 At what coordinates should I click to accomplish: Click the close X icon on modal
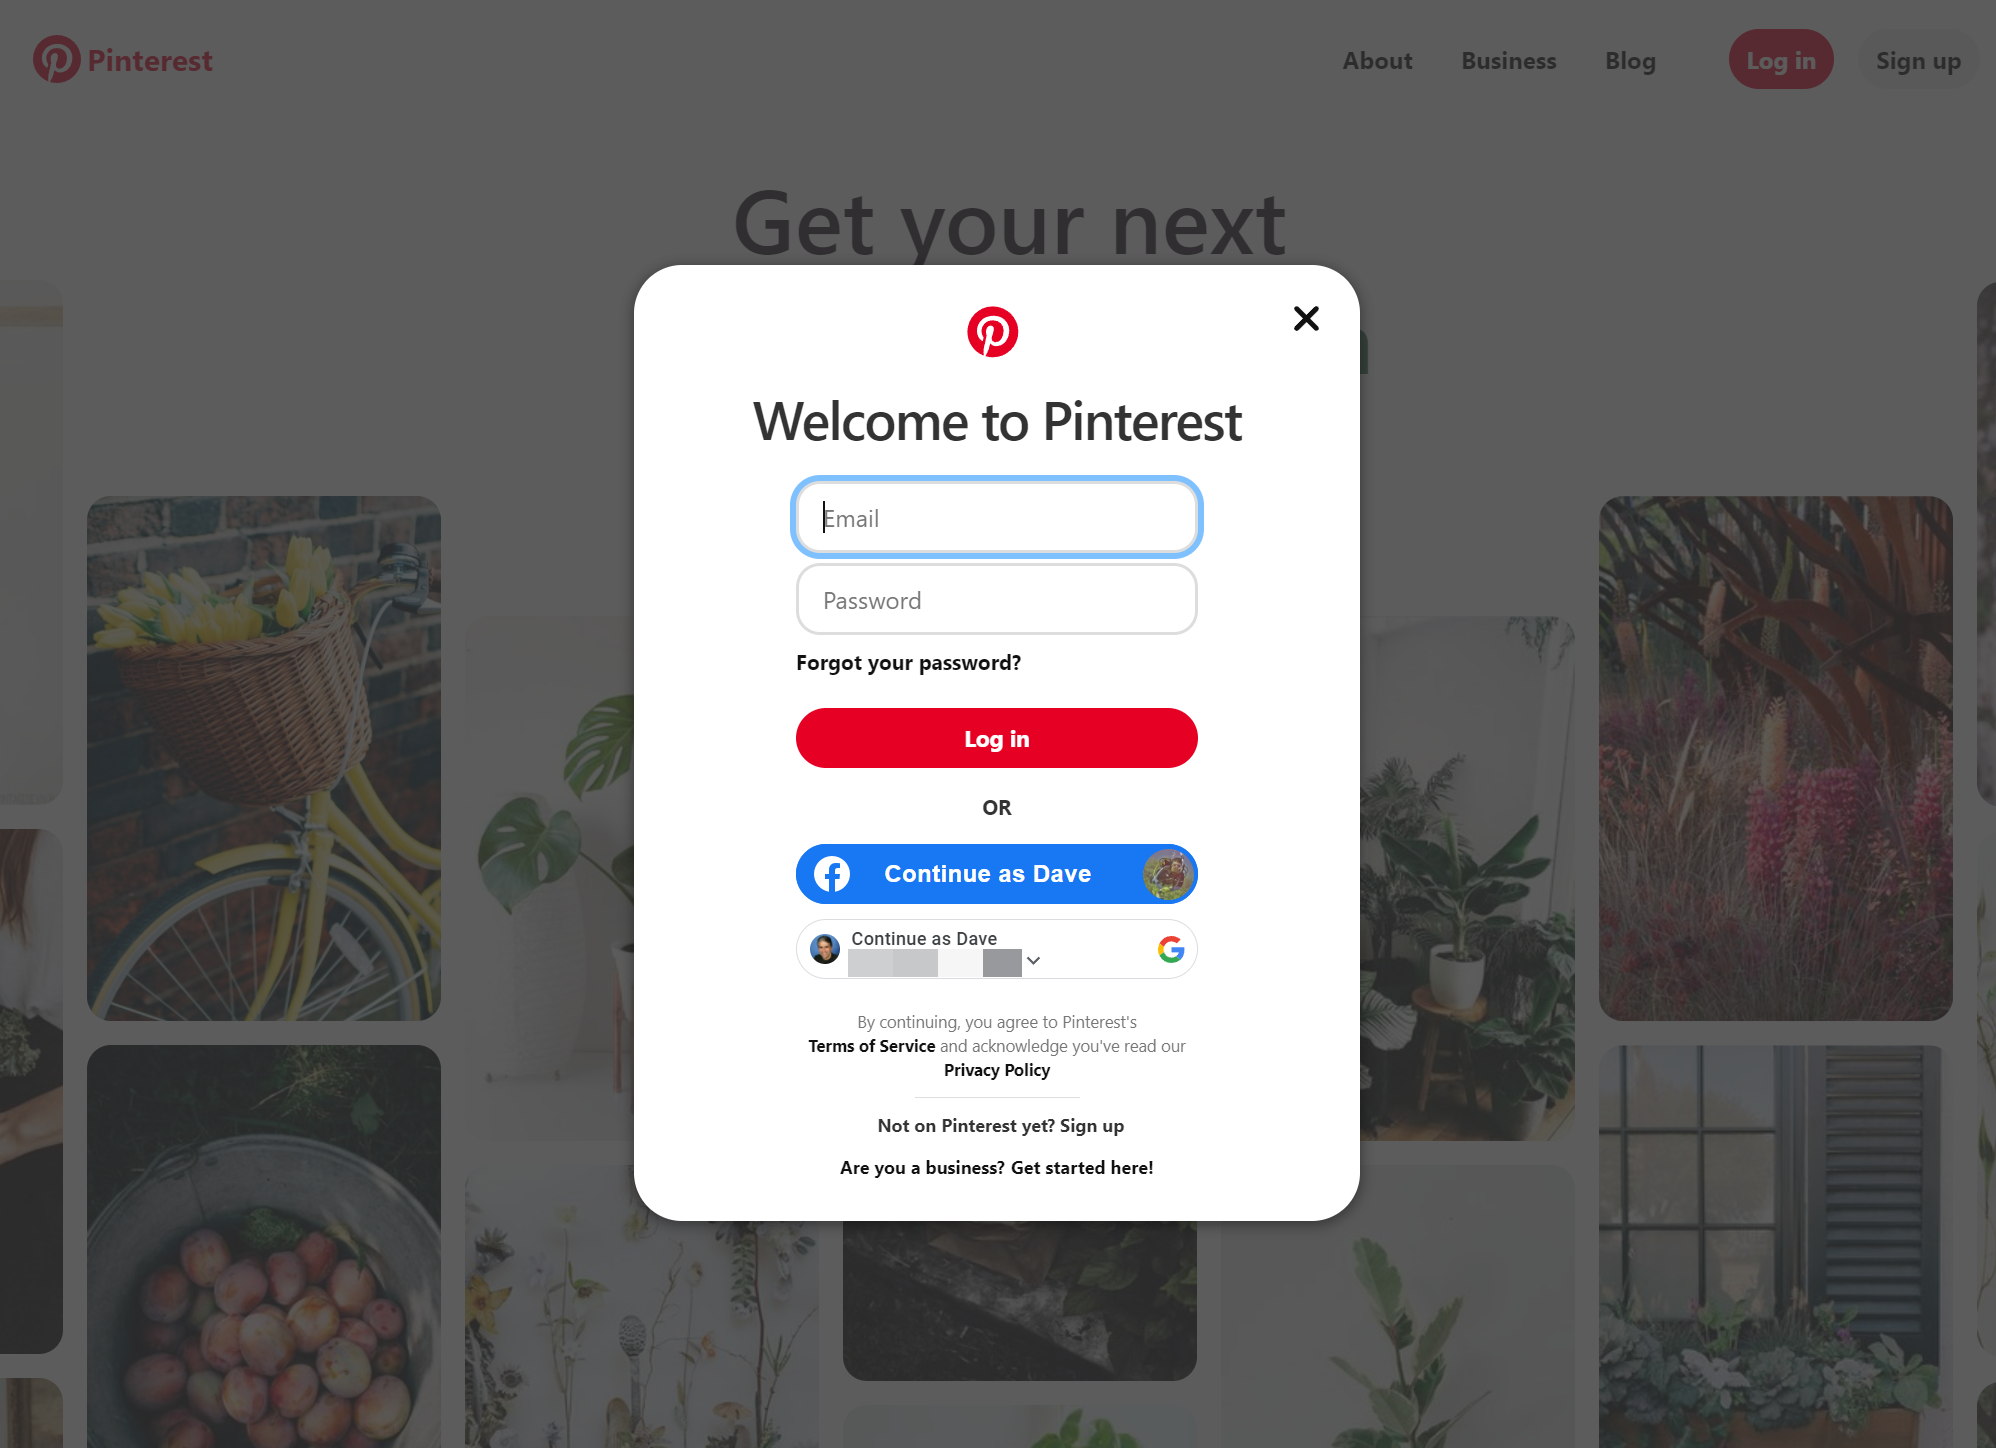(x=1306, y=318)
